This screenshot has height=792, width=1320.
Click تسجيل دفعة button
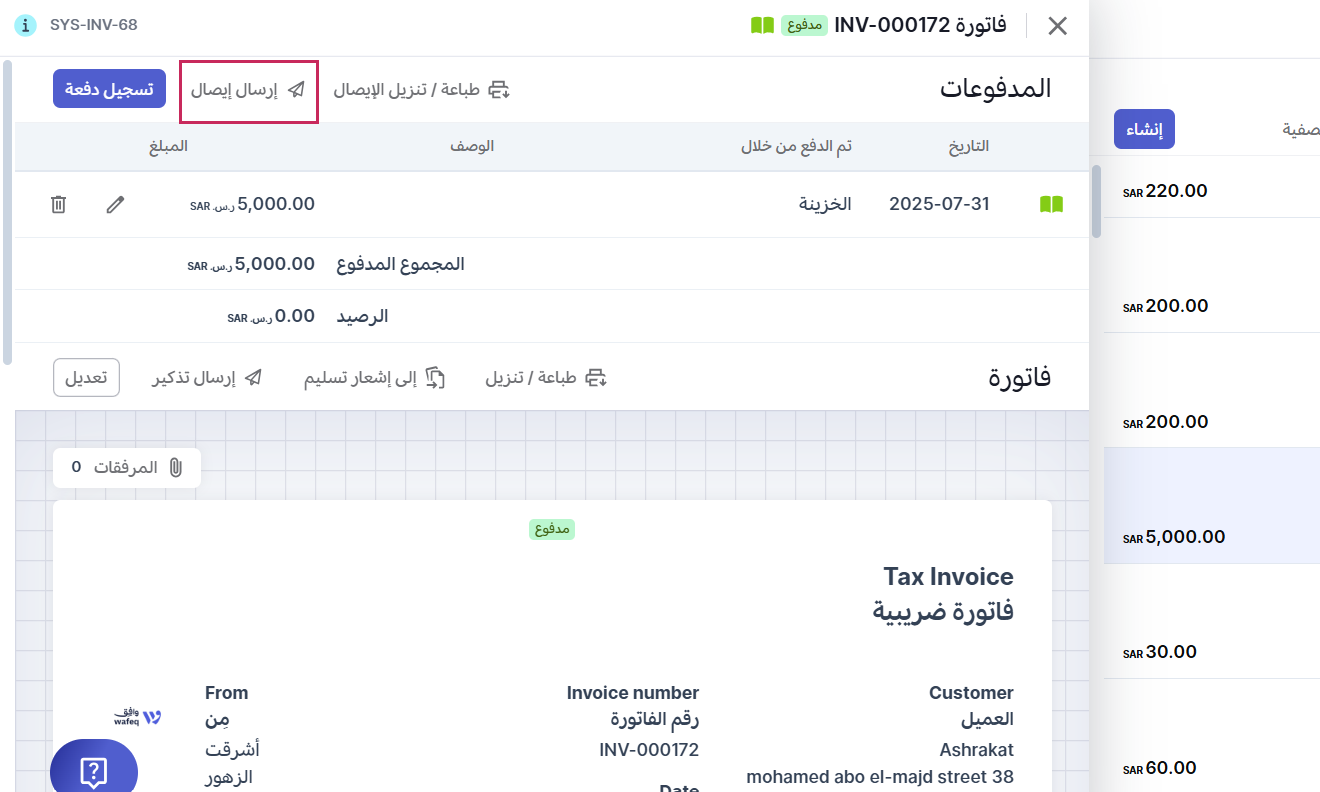click(109, 89)
